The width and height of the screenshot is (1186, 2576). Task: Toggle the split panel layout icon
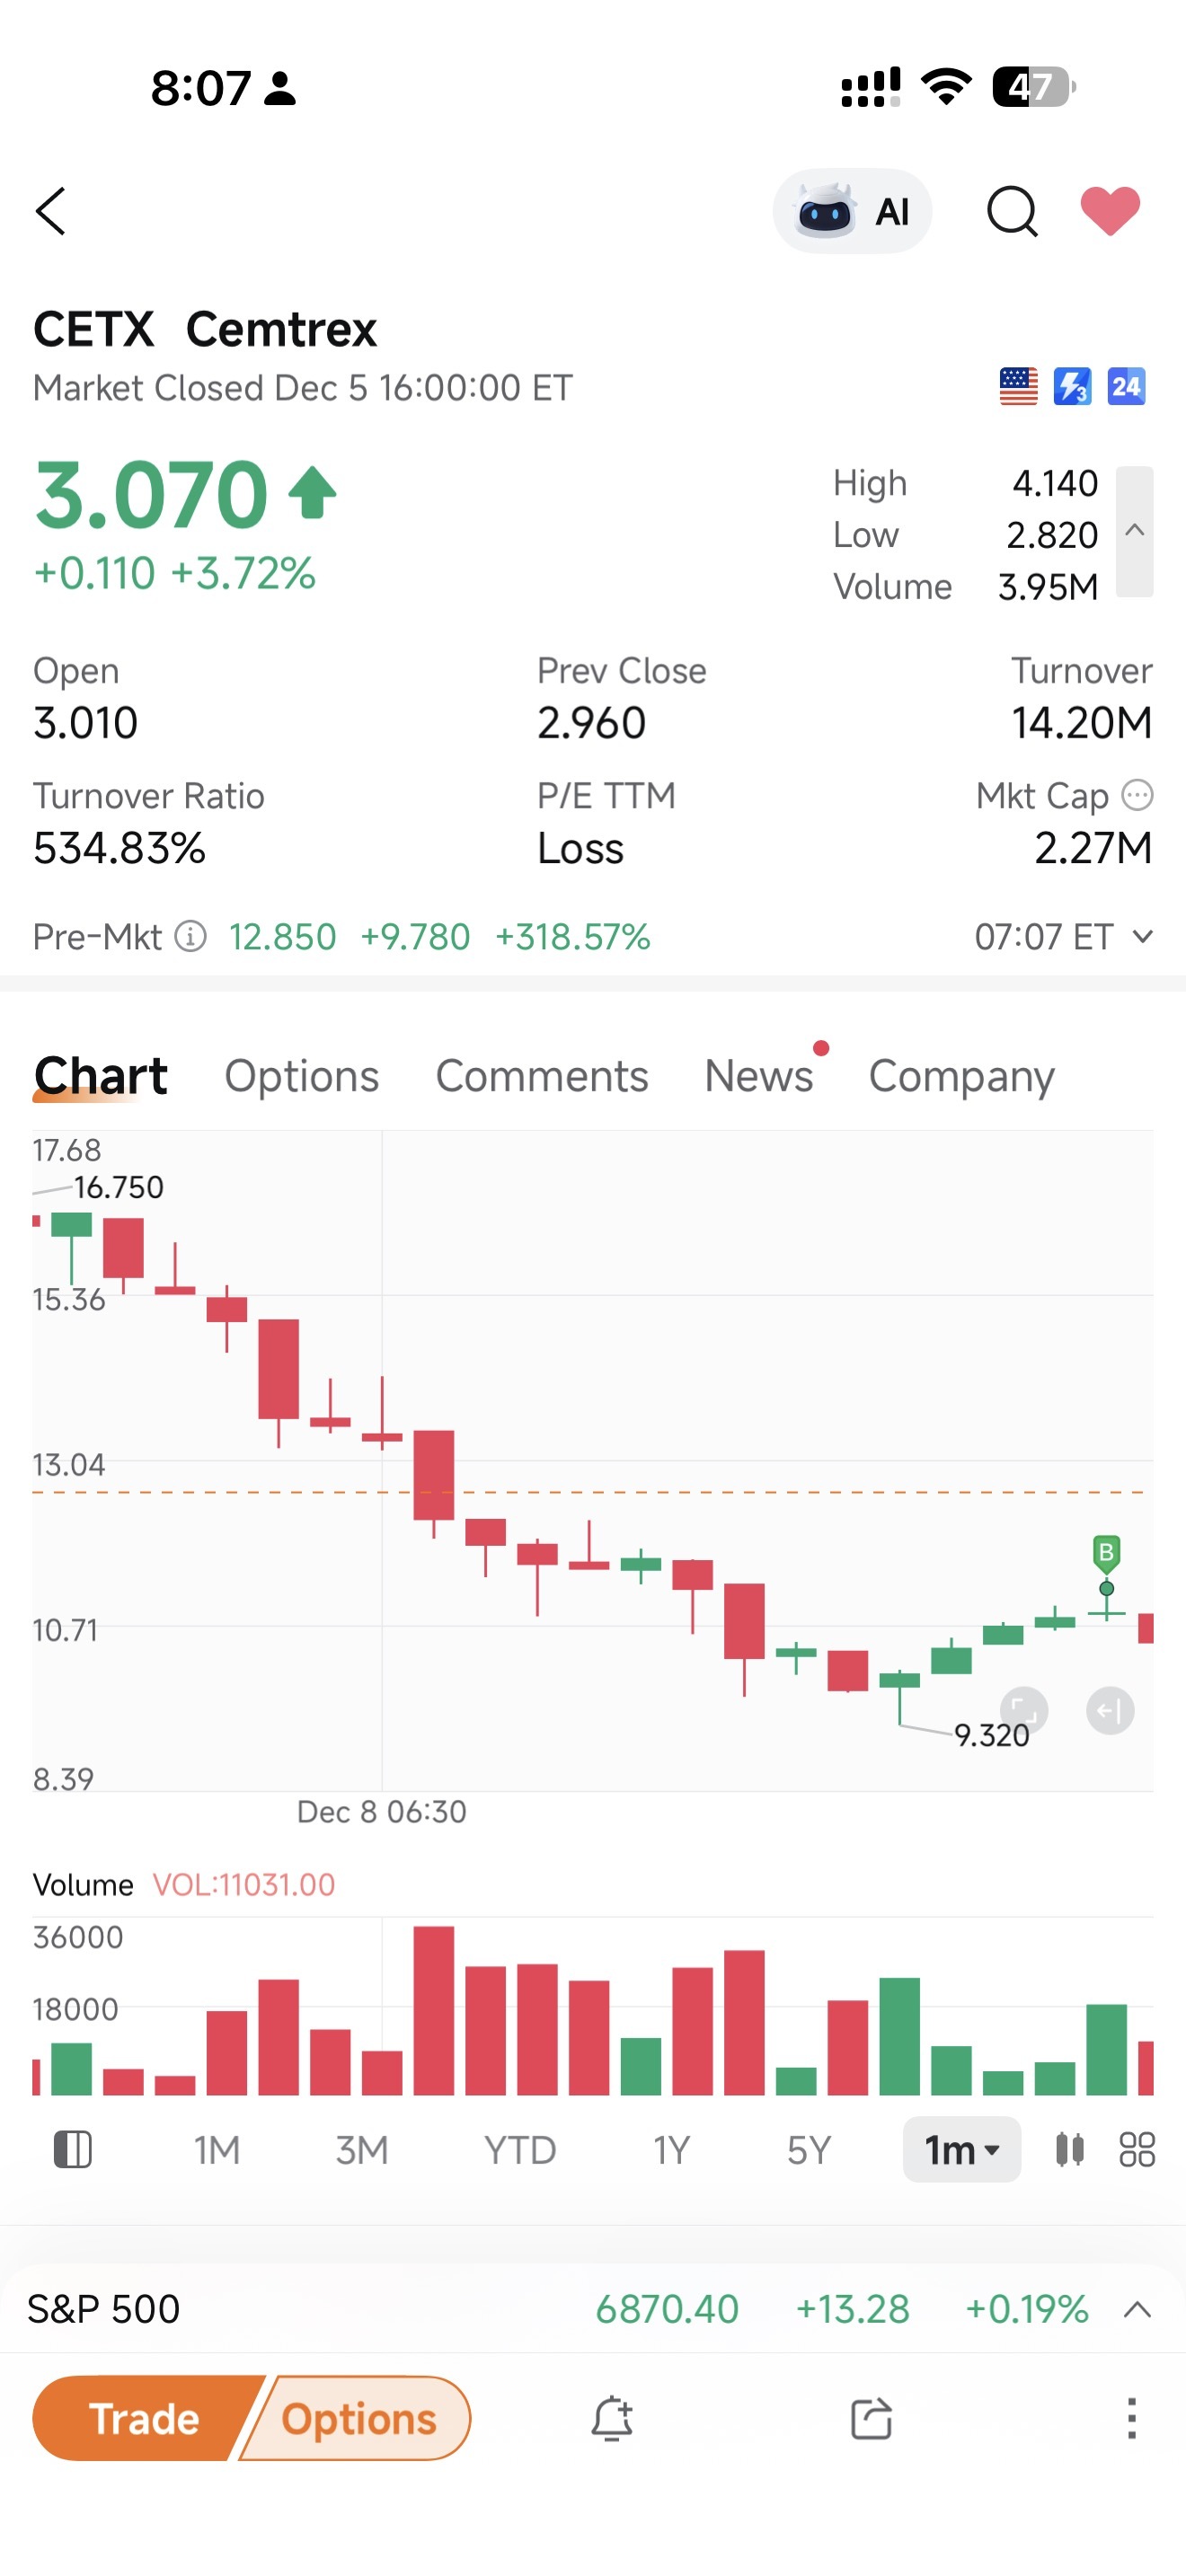pos(72,2149)
